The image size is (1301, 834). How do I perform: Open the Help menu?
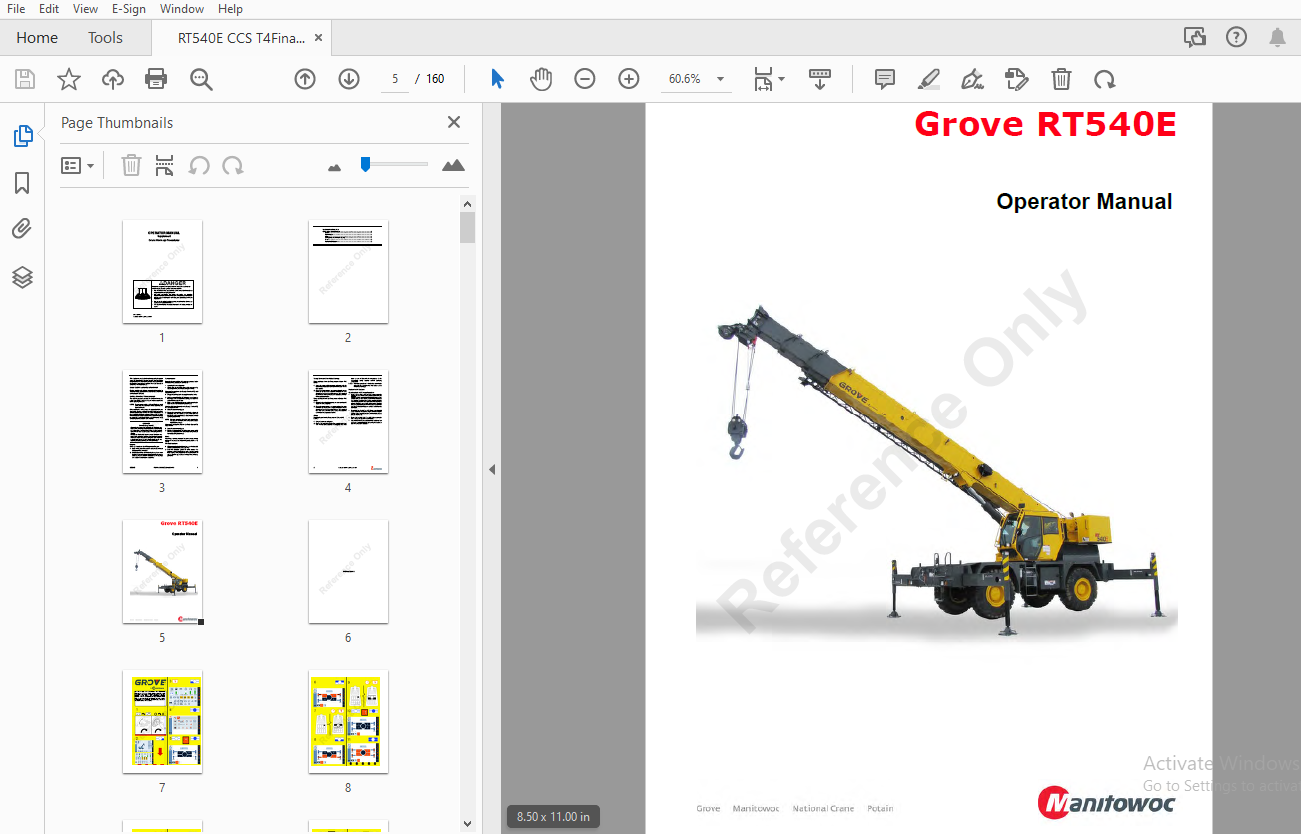(x=230, y=9)
